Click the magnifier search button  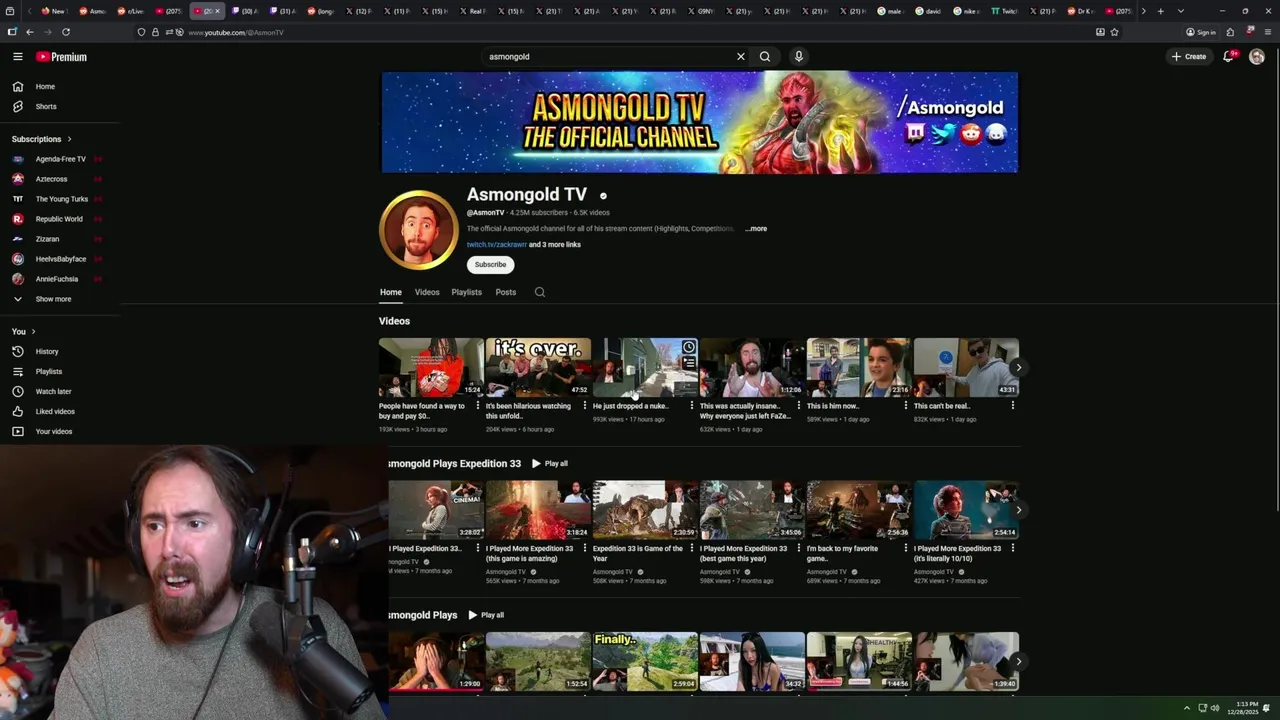click(x=765, y=57)
